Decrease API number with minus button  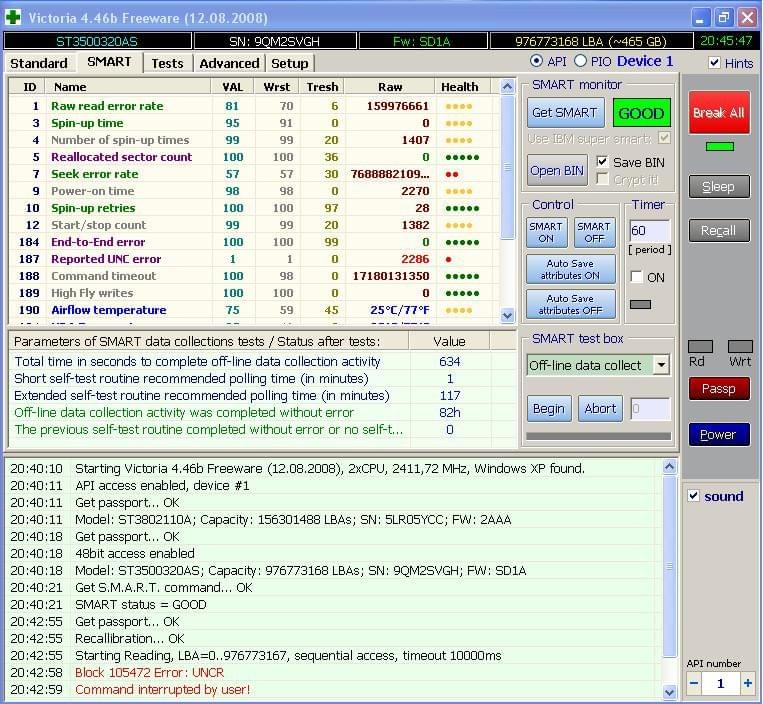pyautogui.click(x=694, y=683)
